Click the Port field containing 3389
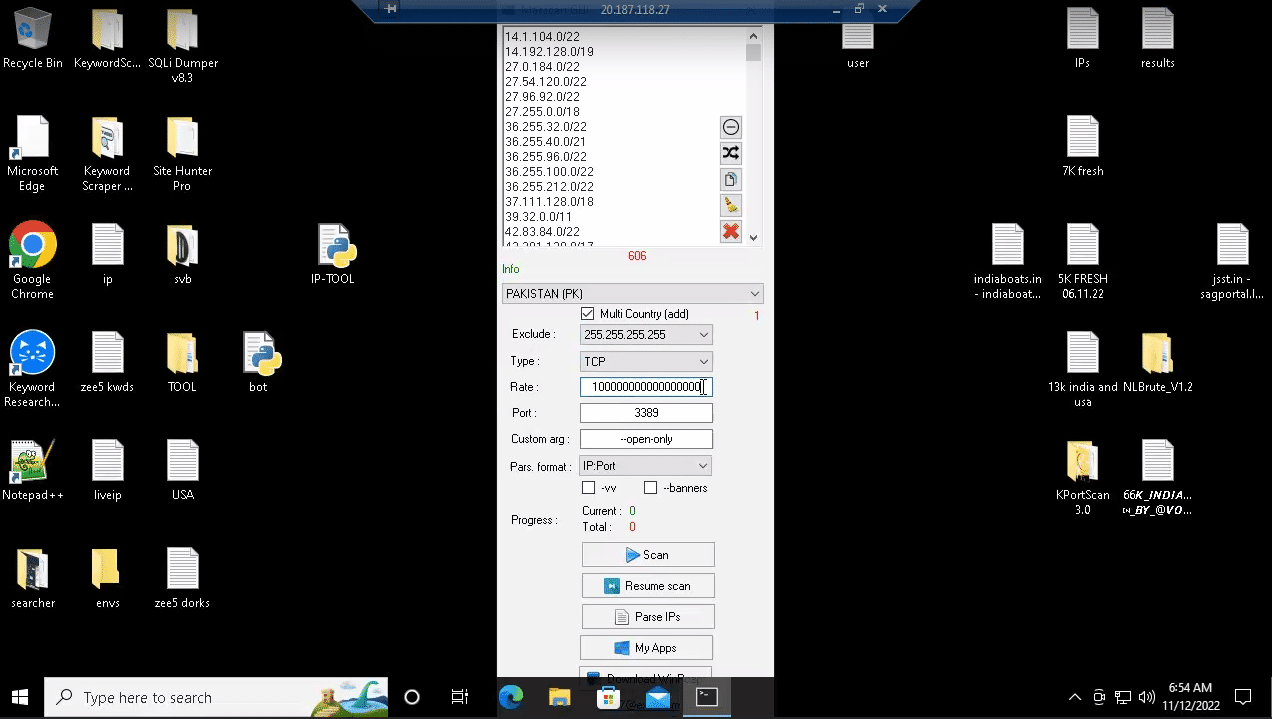1272x719 pixels. [x=646, y=413]
